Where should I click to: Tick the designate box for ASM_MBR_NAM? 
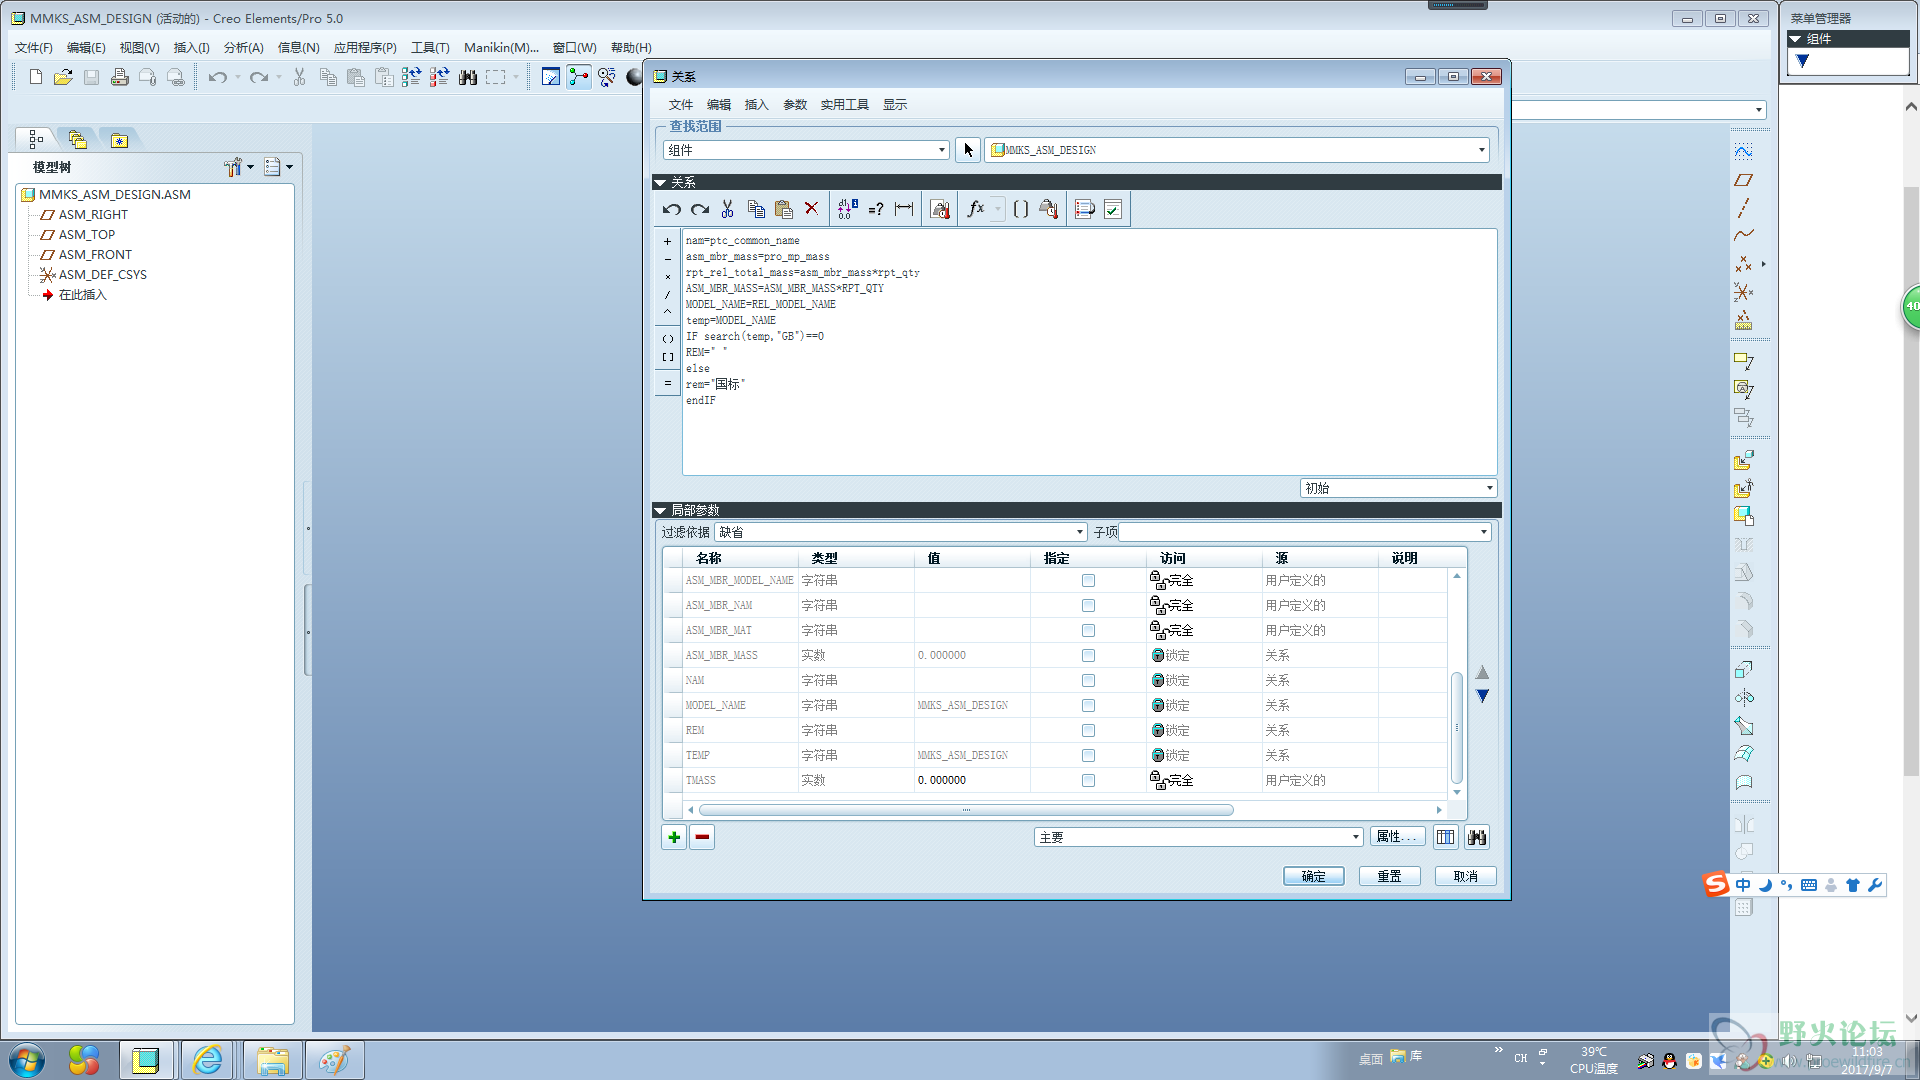coord(1088,606)
